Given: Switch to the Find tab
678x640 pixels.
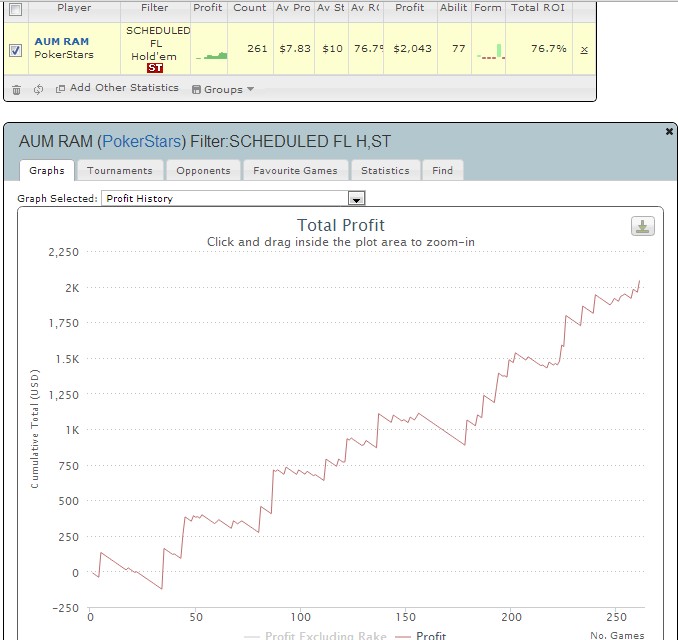Looking at the screenshot, I should point(442,170).
